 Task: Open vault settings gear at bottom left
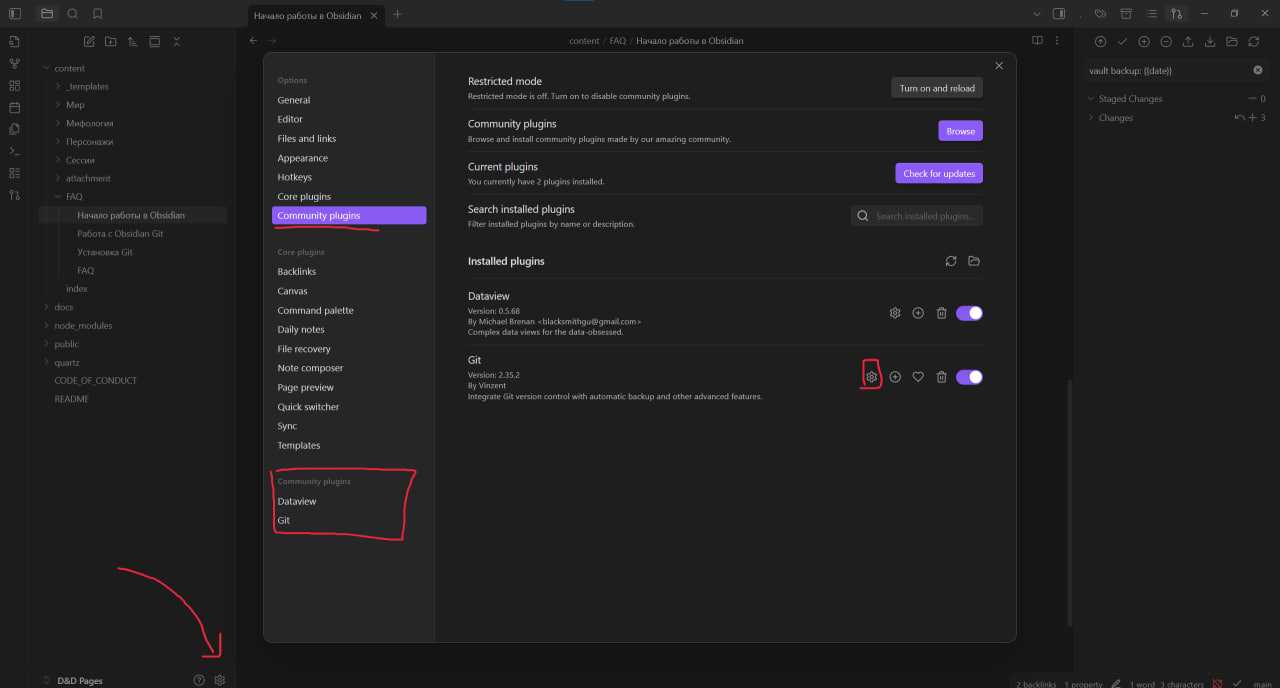tap(220, 680)
